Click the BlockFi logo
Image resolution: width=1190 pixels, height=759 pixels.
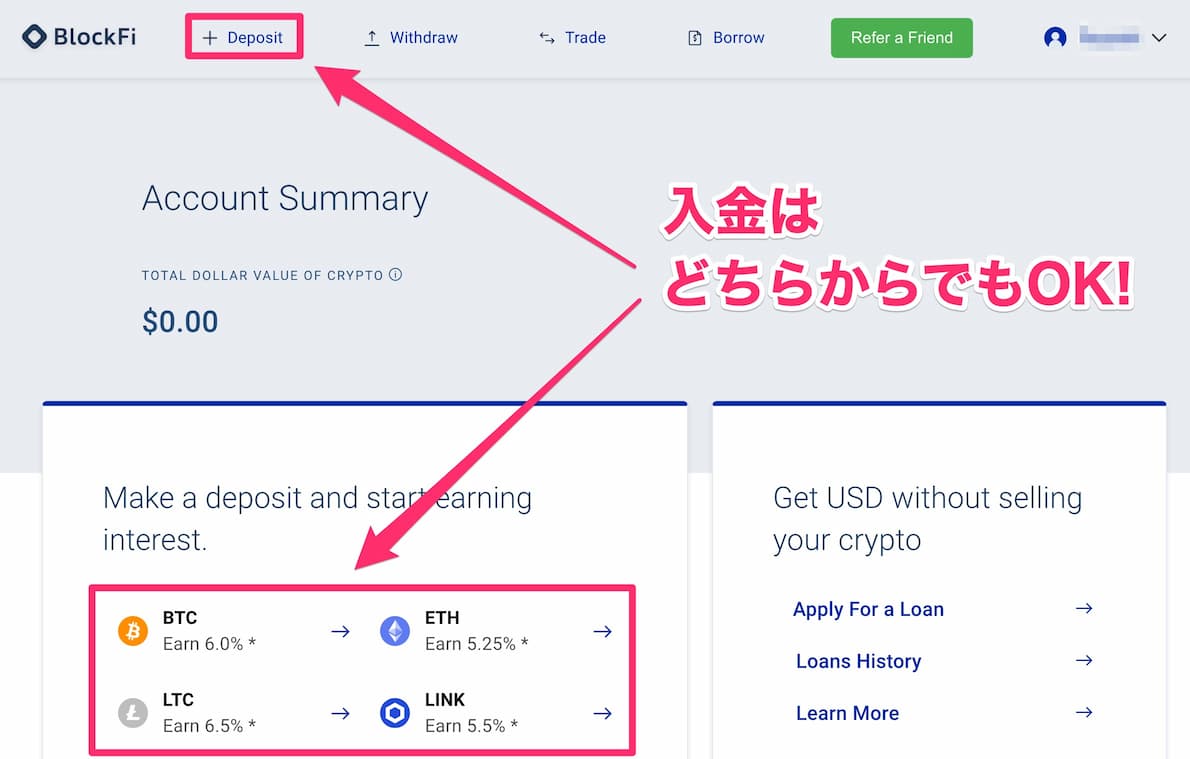[79, 36]
